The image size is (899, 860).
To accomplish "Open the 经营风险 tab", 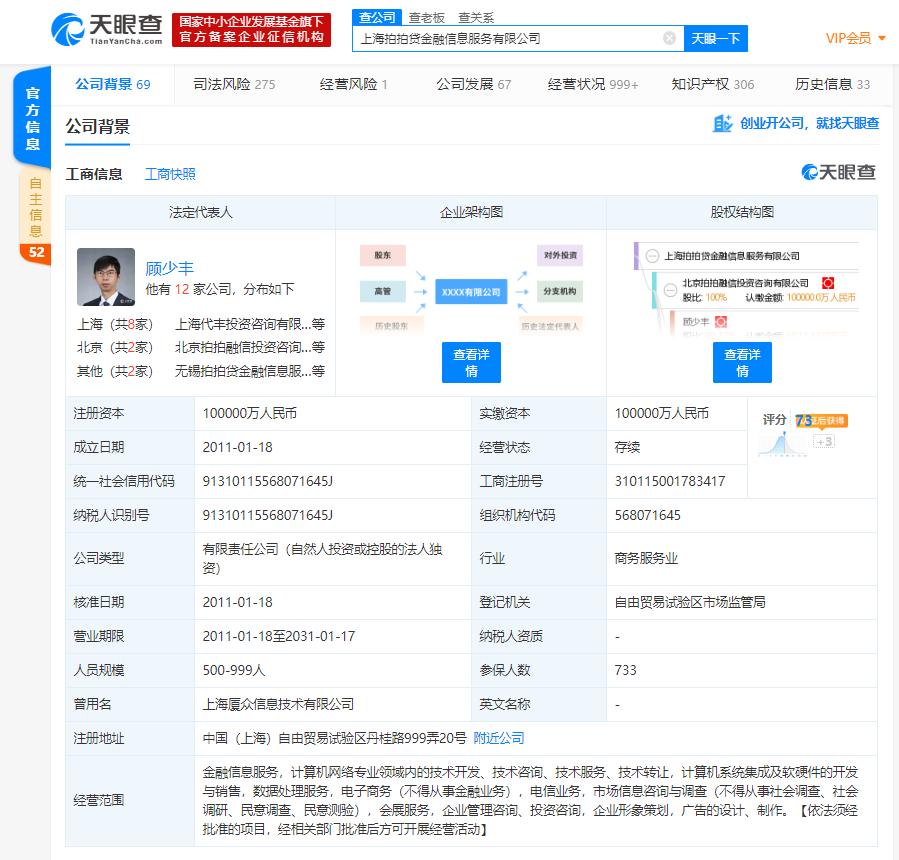I will (354, 84).
